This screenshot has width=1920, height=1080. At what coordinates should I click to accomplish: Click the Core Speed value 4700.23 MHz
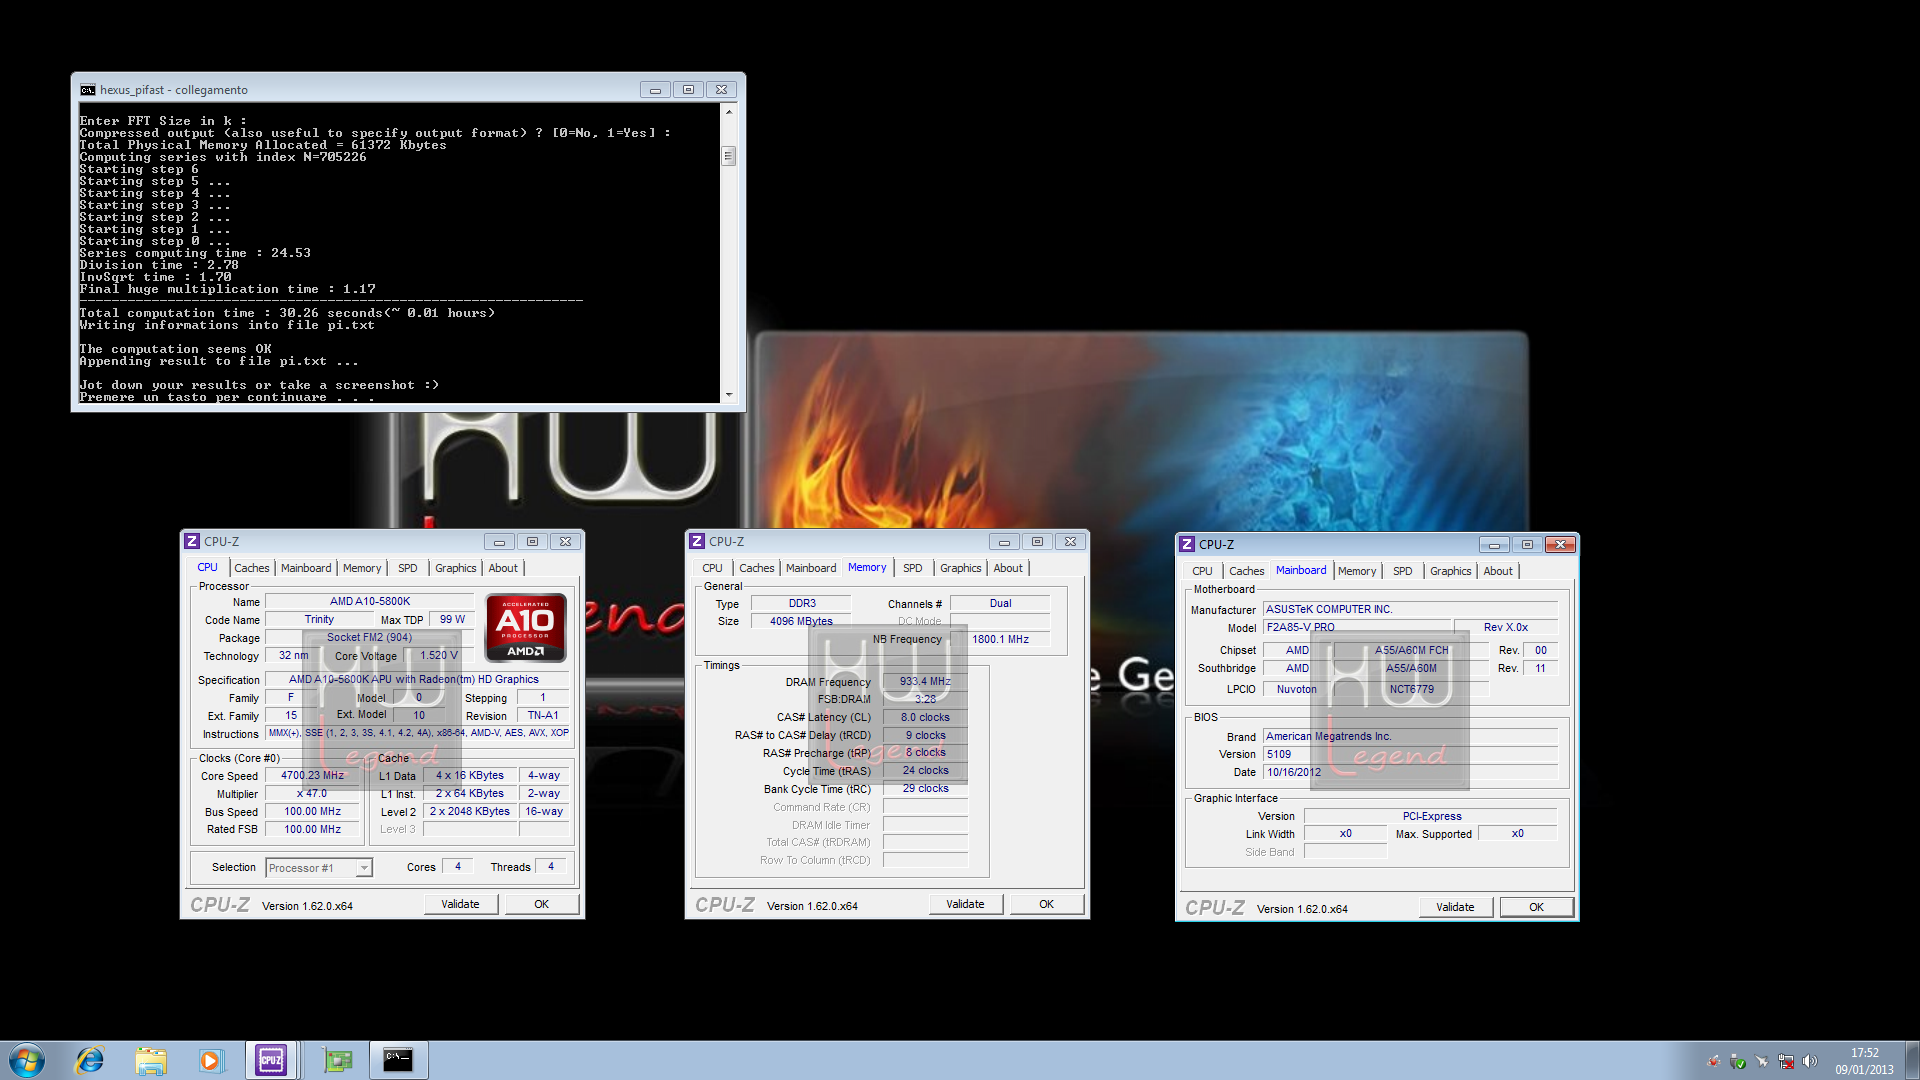313,776
